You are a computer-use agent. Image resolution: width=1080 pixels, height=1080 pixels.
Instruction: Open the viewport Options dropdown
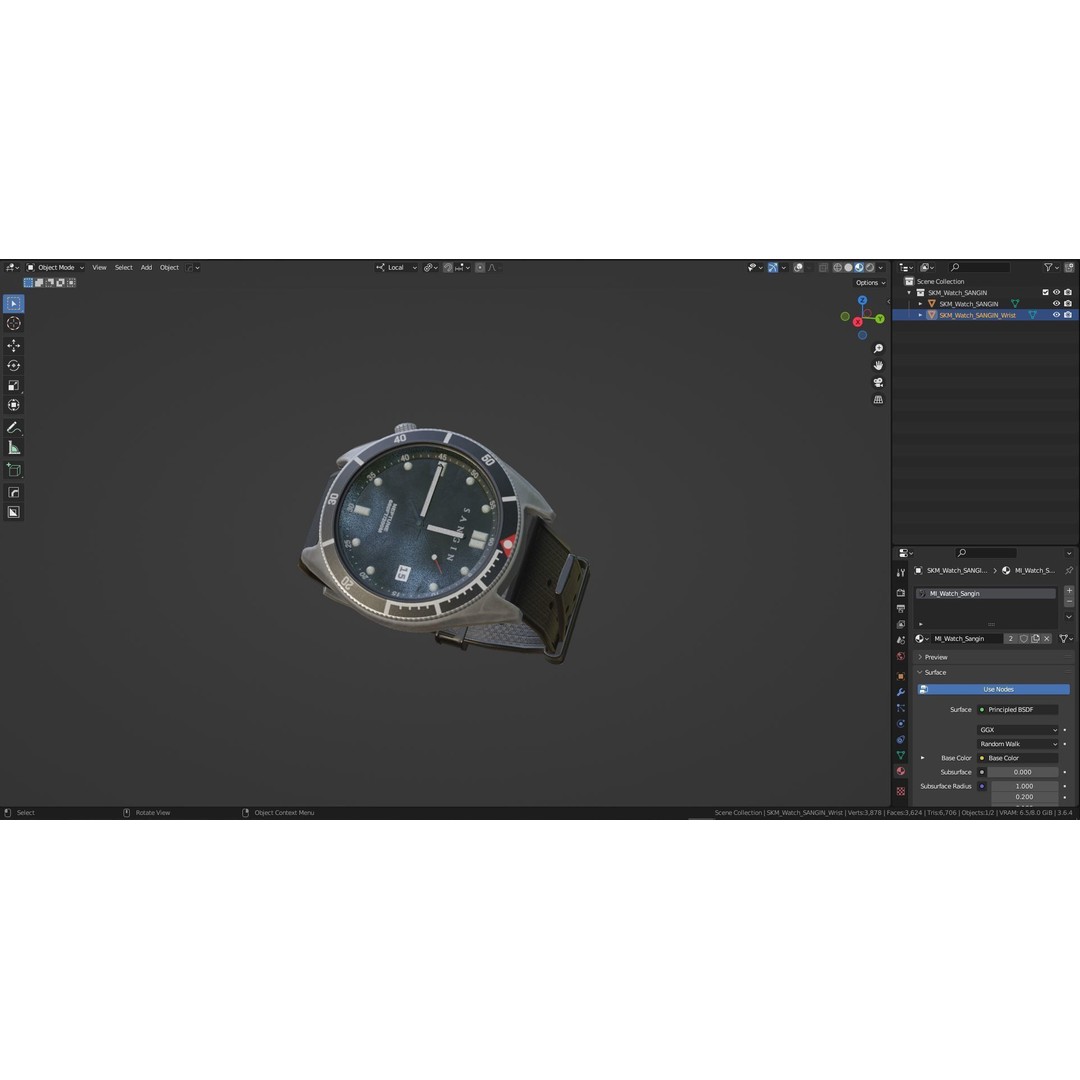870,283
